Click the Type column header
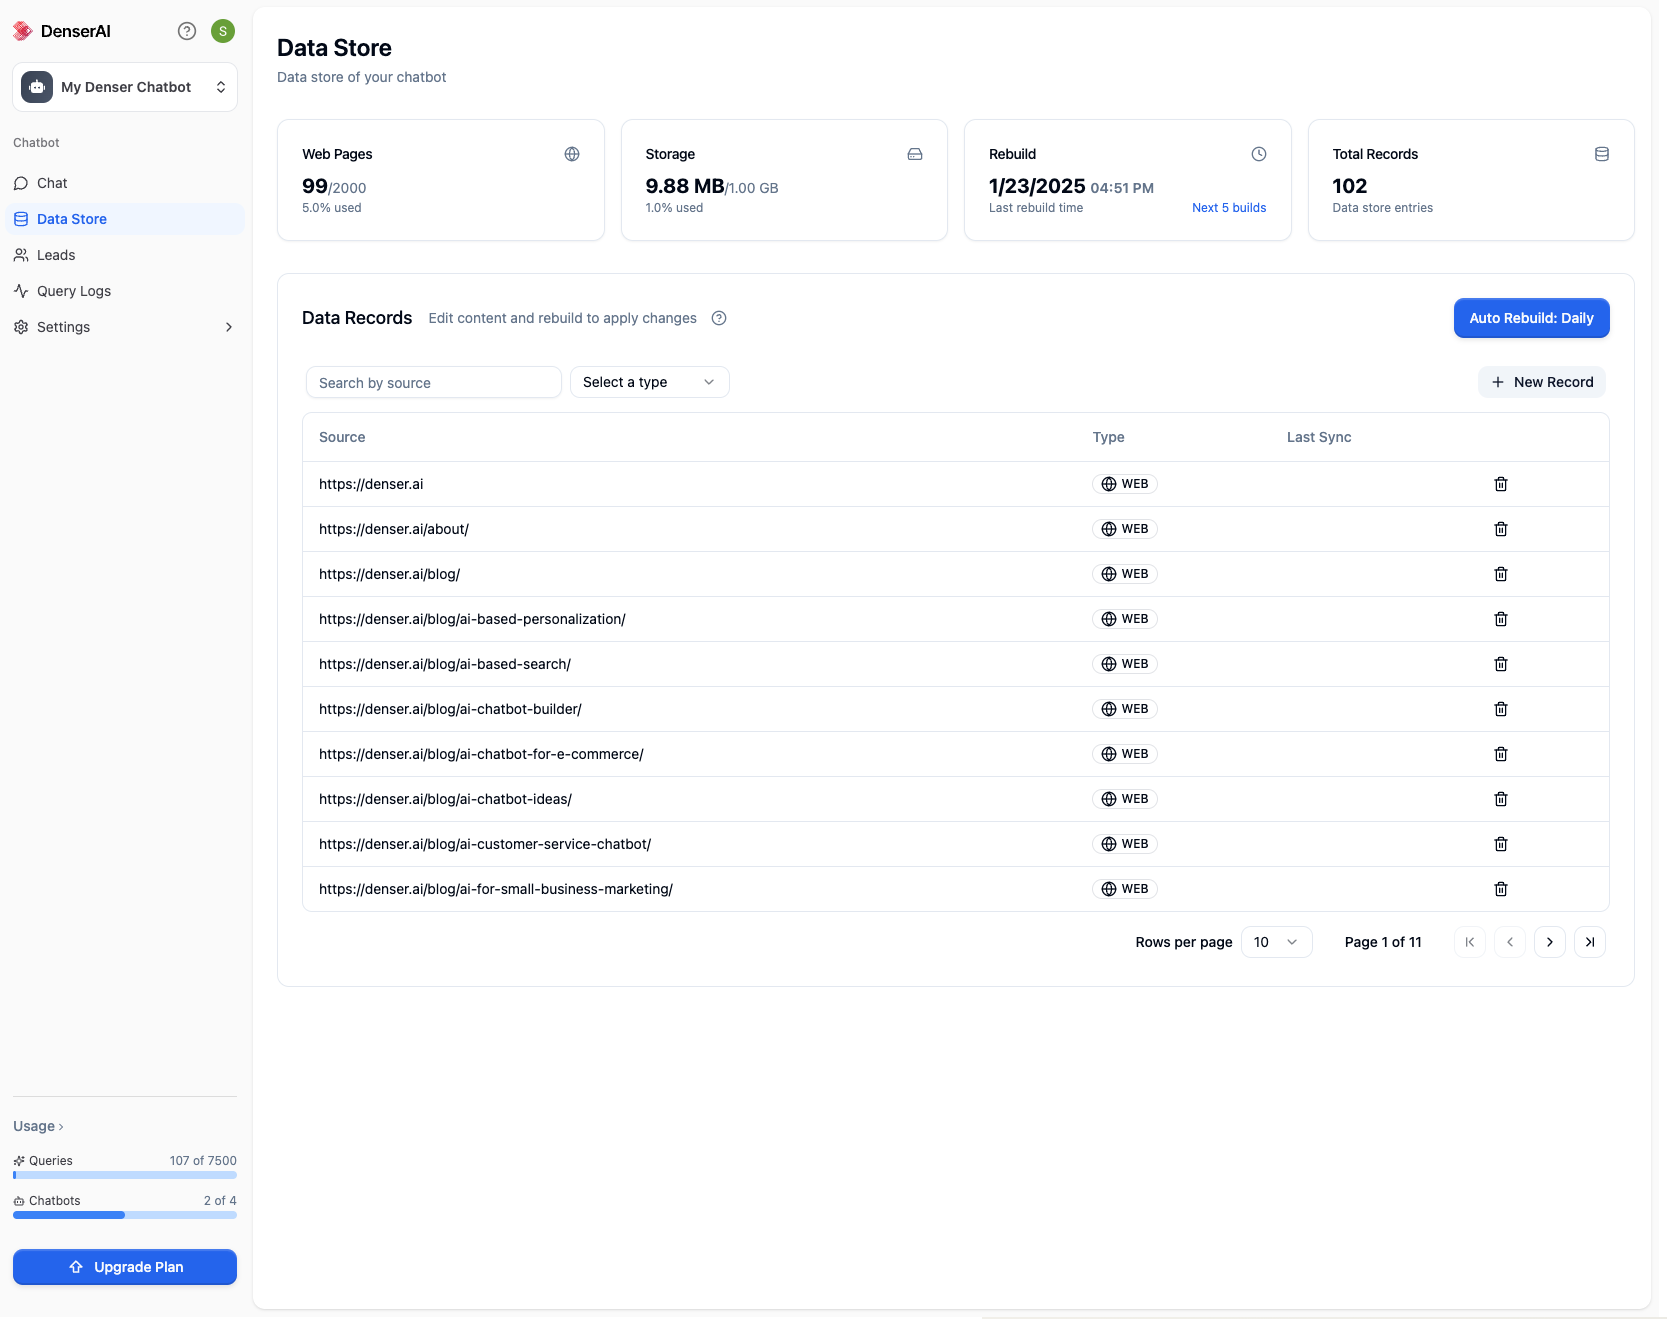Screen dimensions: 1667x1319 pyautogui.click(x=1108, y=437)
